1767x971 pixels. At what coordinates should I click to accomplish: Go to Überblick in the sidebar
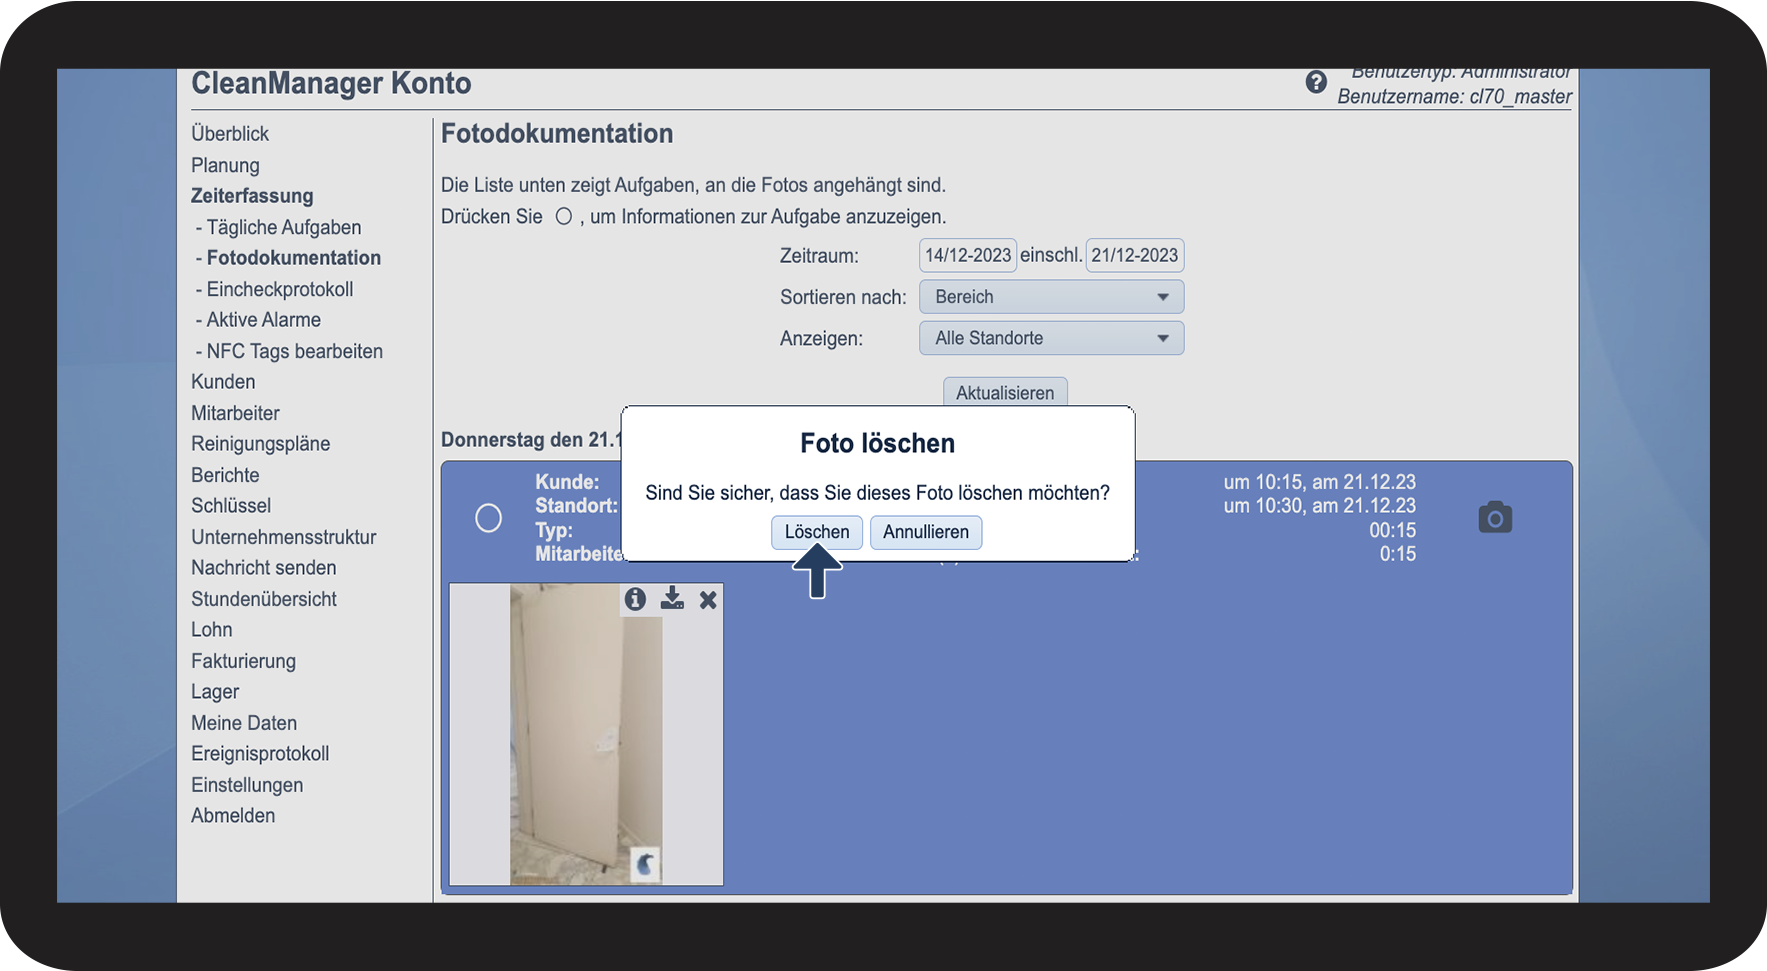pos(230,134)
